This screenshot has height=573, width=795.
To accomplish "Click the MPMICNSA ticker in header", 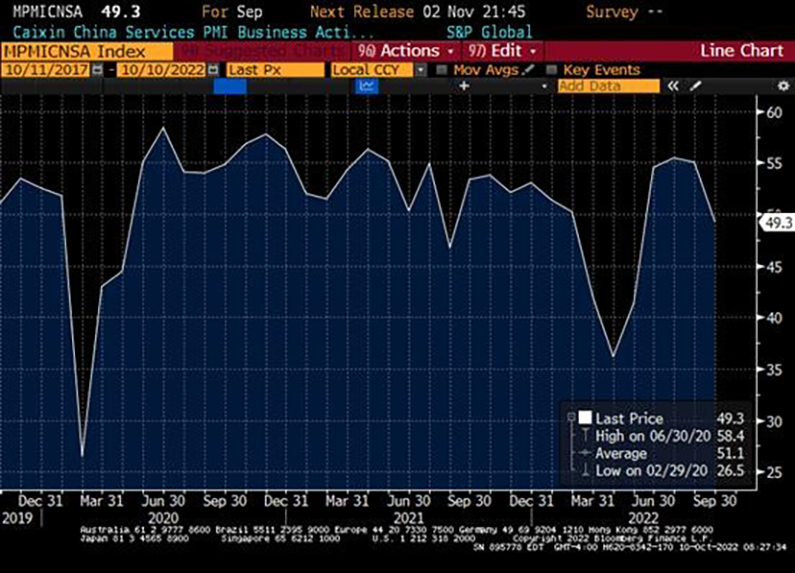I will click(47, 11).
